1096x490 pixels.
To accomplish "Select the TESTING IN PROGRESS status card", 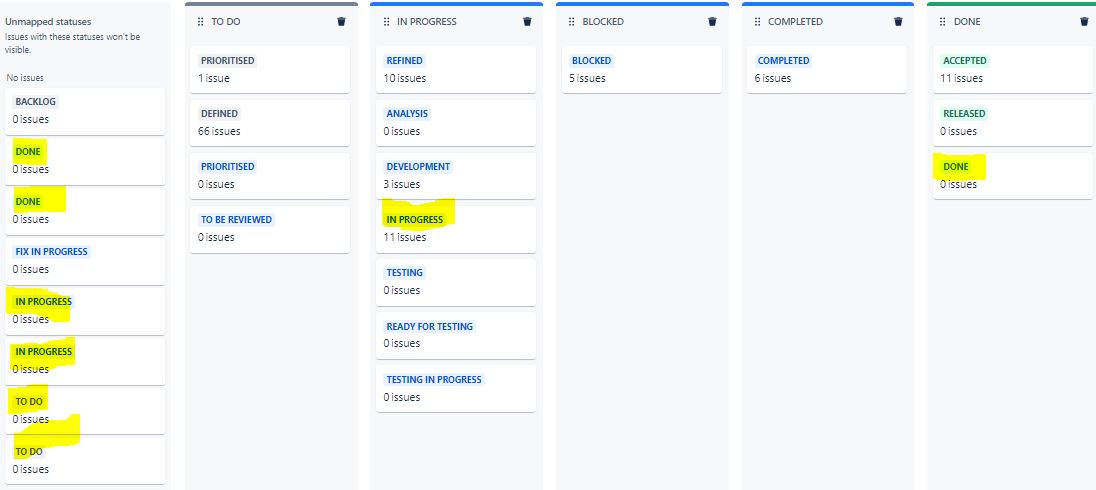I will (x=456, y=388).
